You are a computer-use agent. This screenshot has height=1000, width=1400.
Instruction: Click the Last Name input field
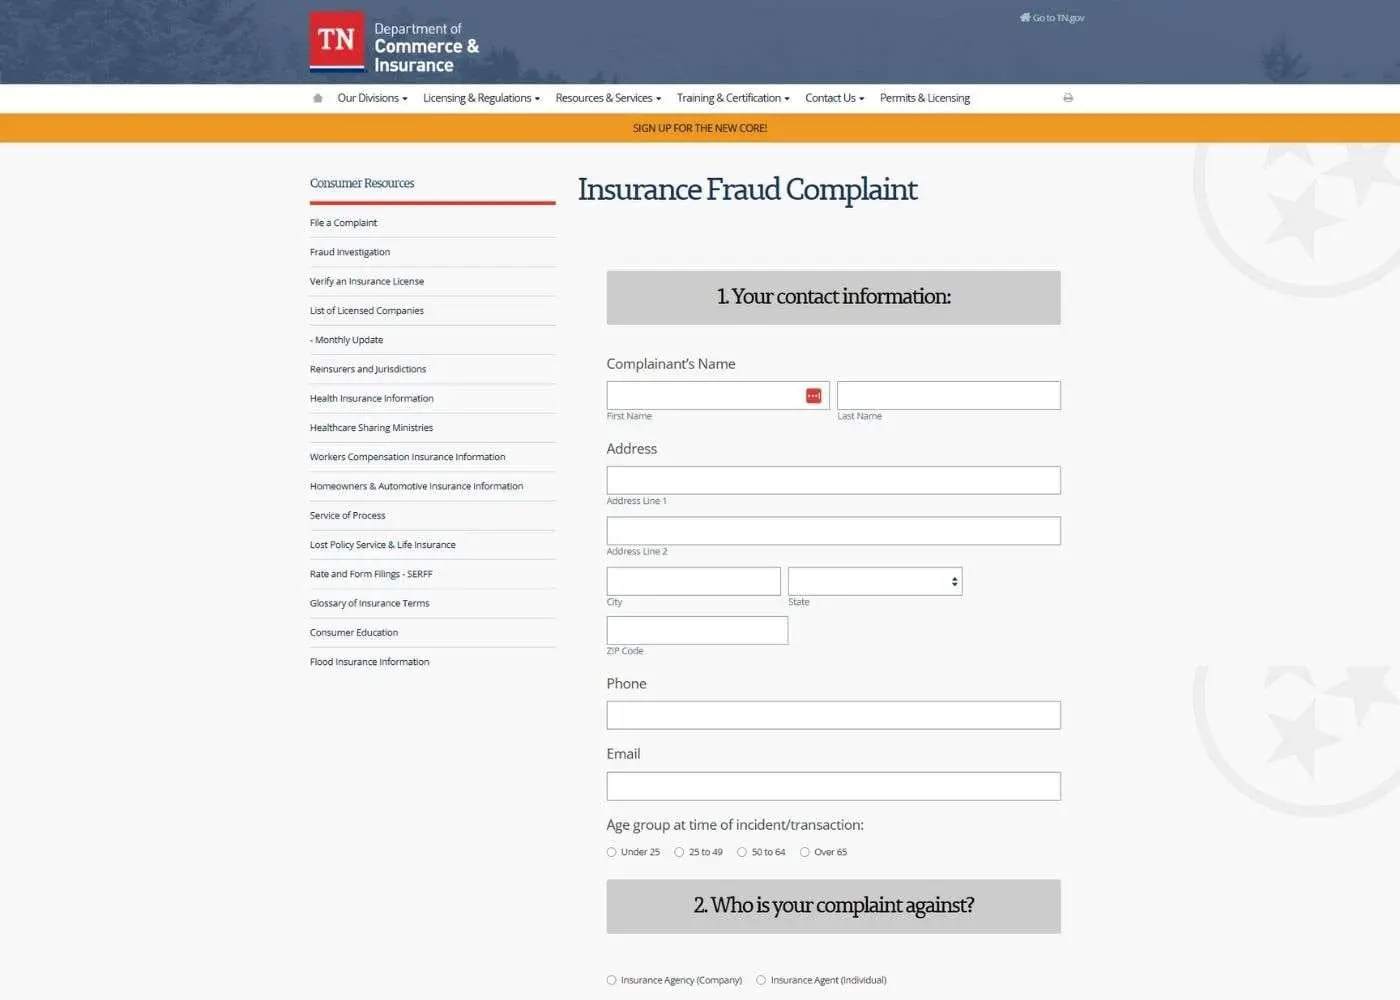tap(948, 395)
